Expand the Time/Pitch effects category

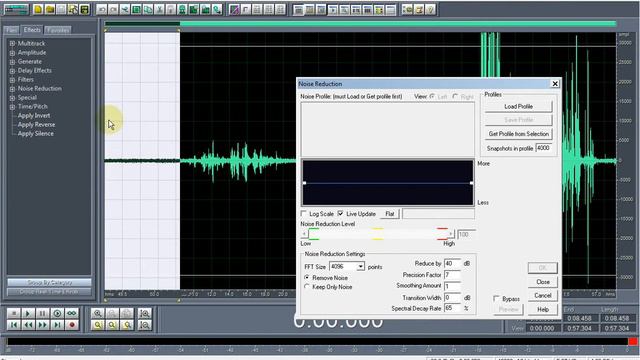pos(12,107)
